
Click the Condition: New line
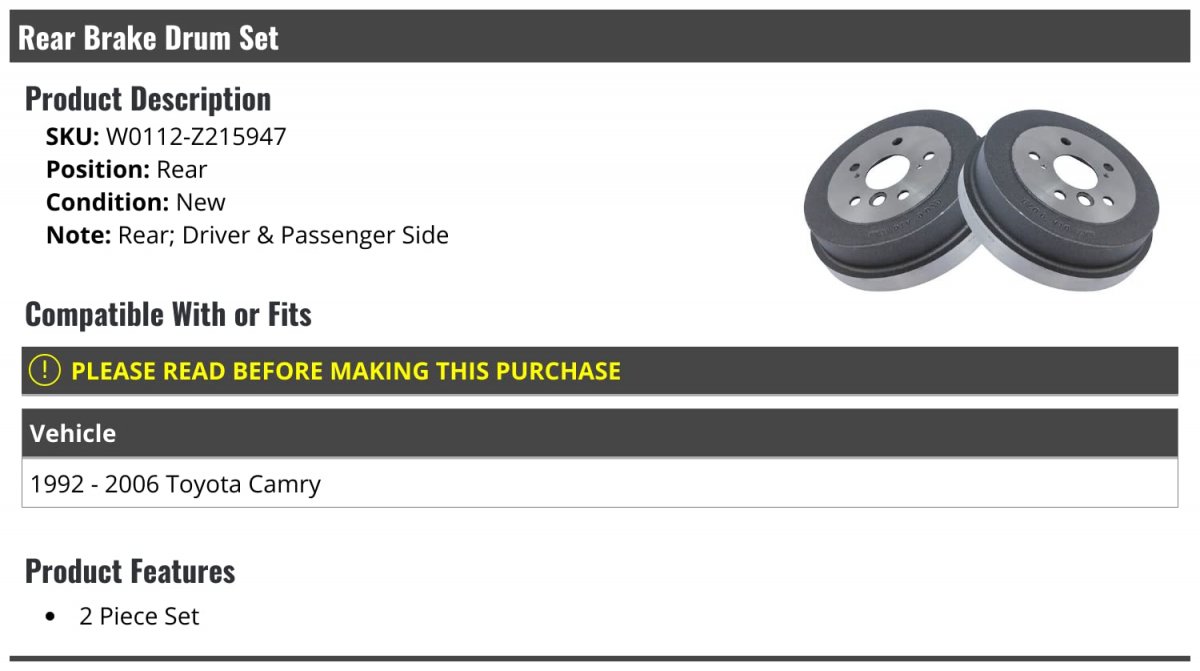[x=136, y=203]
